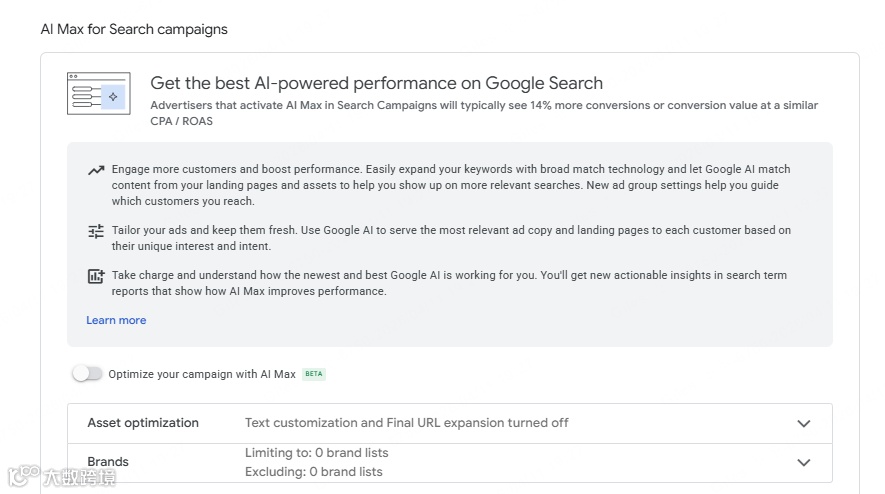This screenshot has height=494, width=885.
Task: Enable Optimize your campaign with AI Max
Action: click(87, 374)
